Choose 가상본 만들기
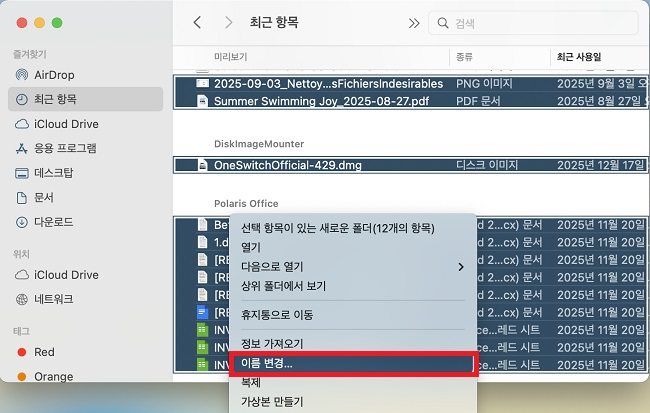 click(272, 402)
